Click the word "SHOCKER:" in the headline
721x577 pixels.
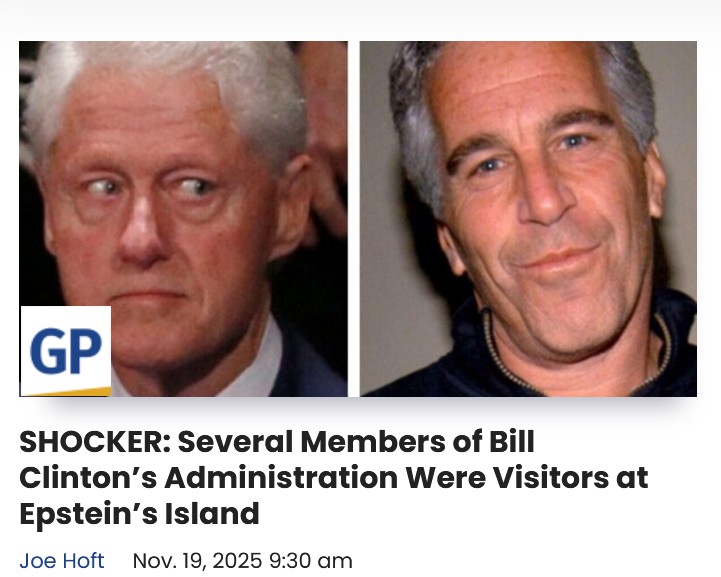click(x=95, y=442)
